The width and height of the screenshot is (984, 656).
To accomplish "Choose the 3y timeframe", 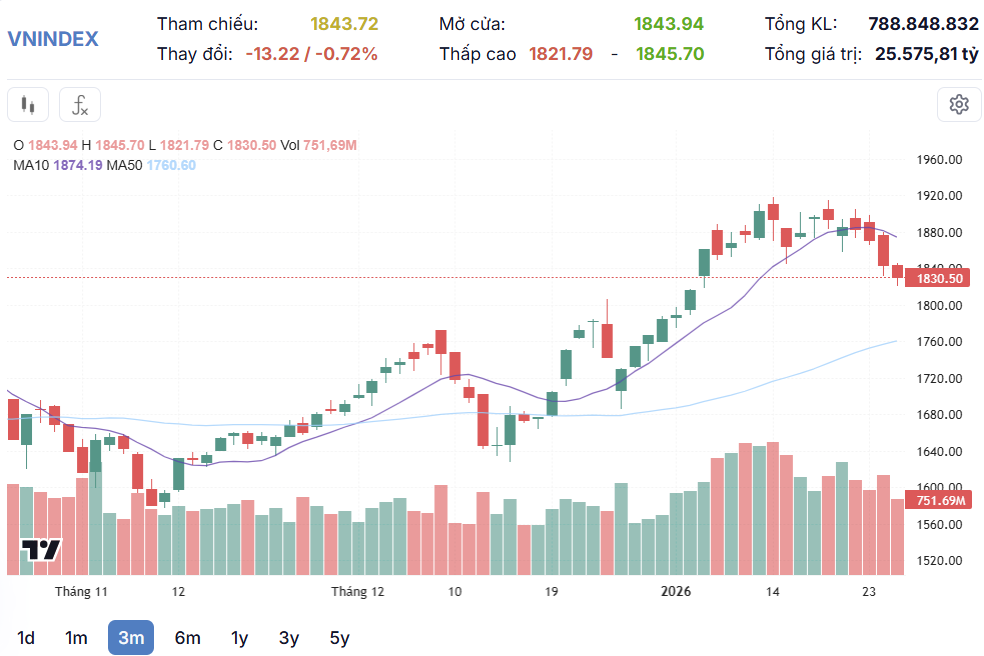I will [x=289, y=638].
